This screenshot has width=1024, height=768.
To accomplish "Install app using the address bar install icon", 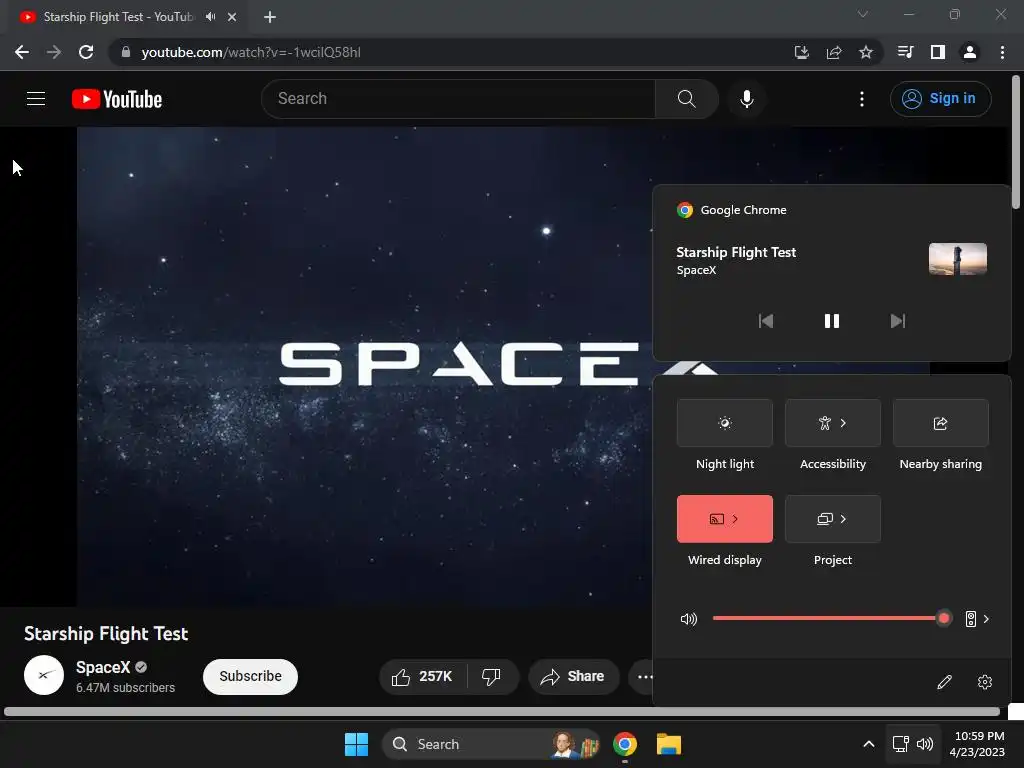I will click(801, 52).
